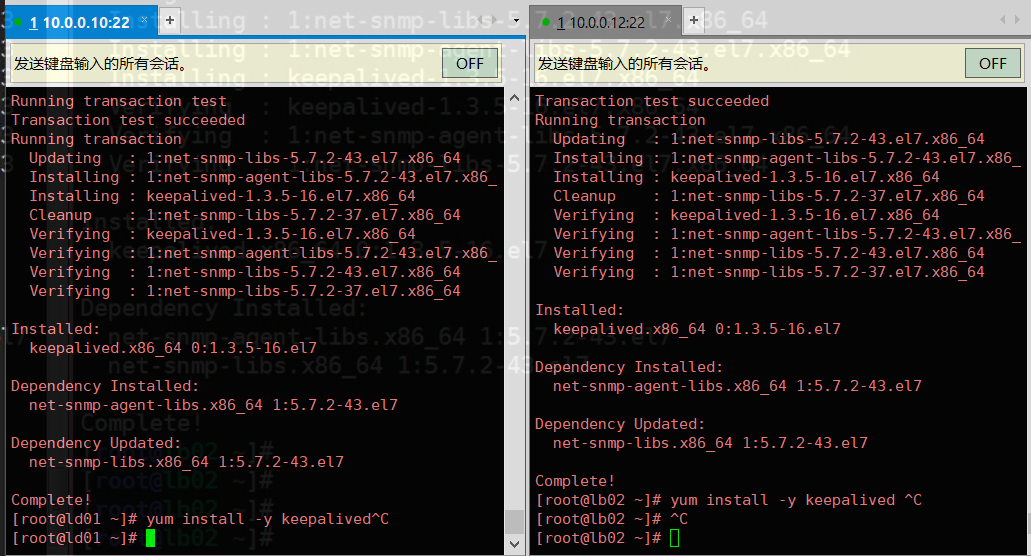Image resolution: width=1031 pixels, height=556 pixels.
Task: Click 'net-snmp-agent-libs.x86_64' dependency line in right terminal
Action: point(737,386)
